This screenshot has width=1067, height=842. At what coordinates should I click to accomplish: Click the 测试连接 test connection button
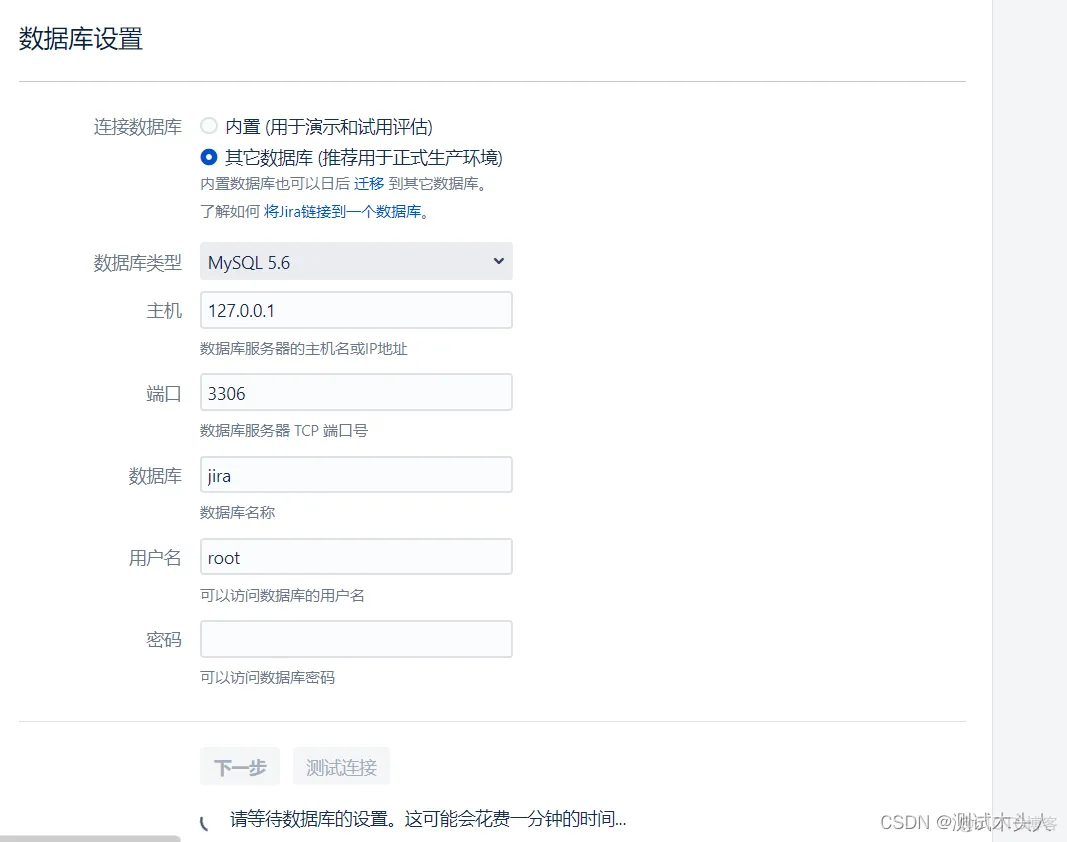click(341, 766)
